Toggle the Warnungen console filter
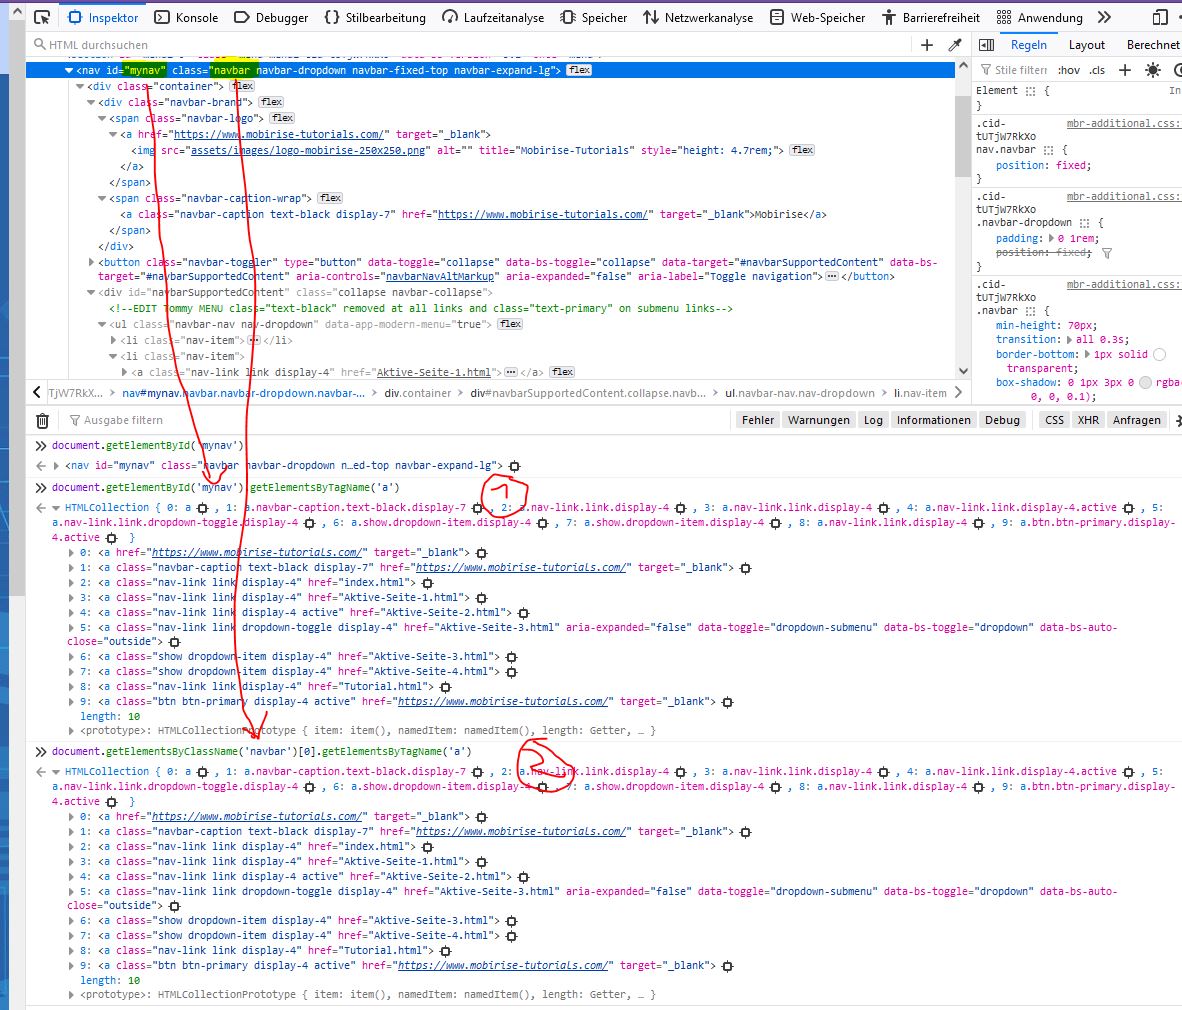The width and height of the screenshot is (1182, 1010). pyautogui.click(x=818, y=420)
